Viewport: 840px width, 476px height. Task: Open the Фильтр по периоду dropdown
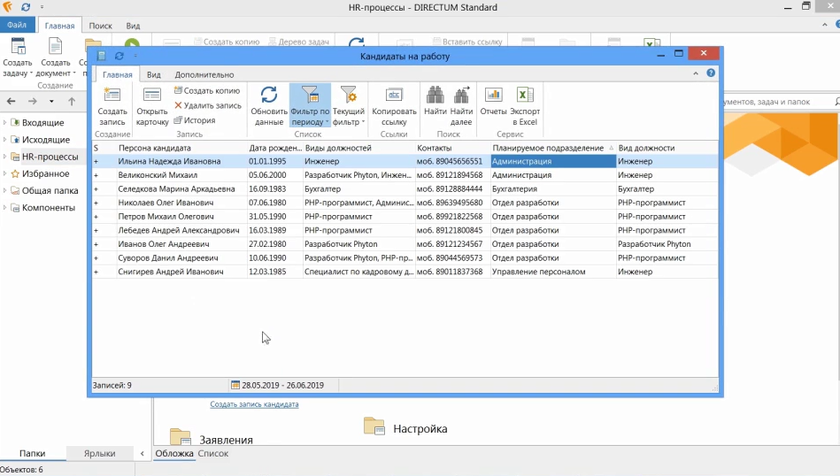point(310,117)
